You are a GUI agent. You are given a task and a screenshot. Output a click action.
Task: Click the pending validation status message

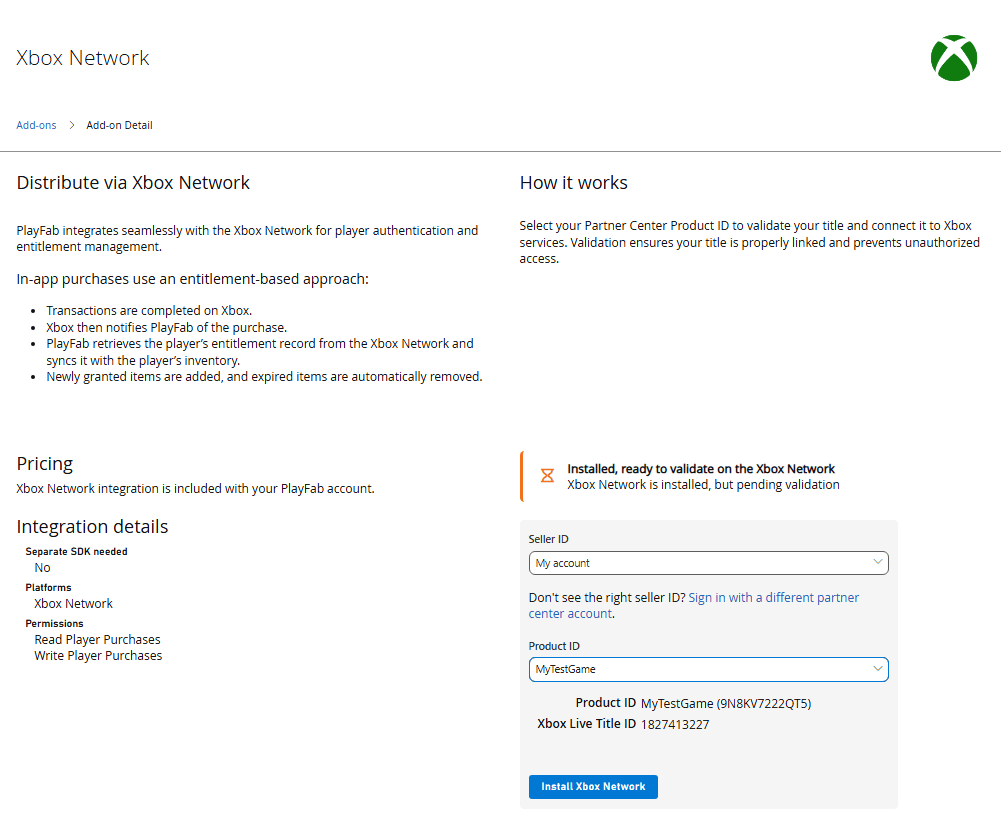click(x=704, y=484)
